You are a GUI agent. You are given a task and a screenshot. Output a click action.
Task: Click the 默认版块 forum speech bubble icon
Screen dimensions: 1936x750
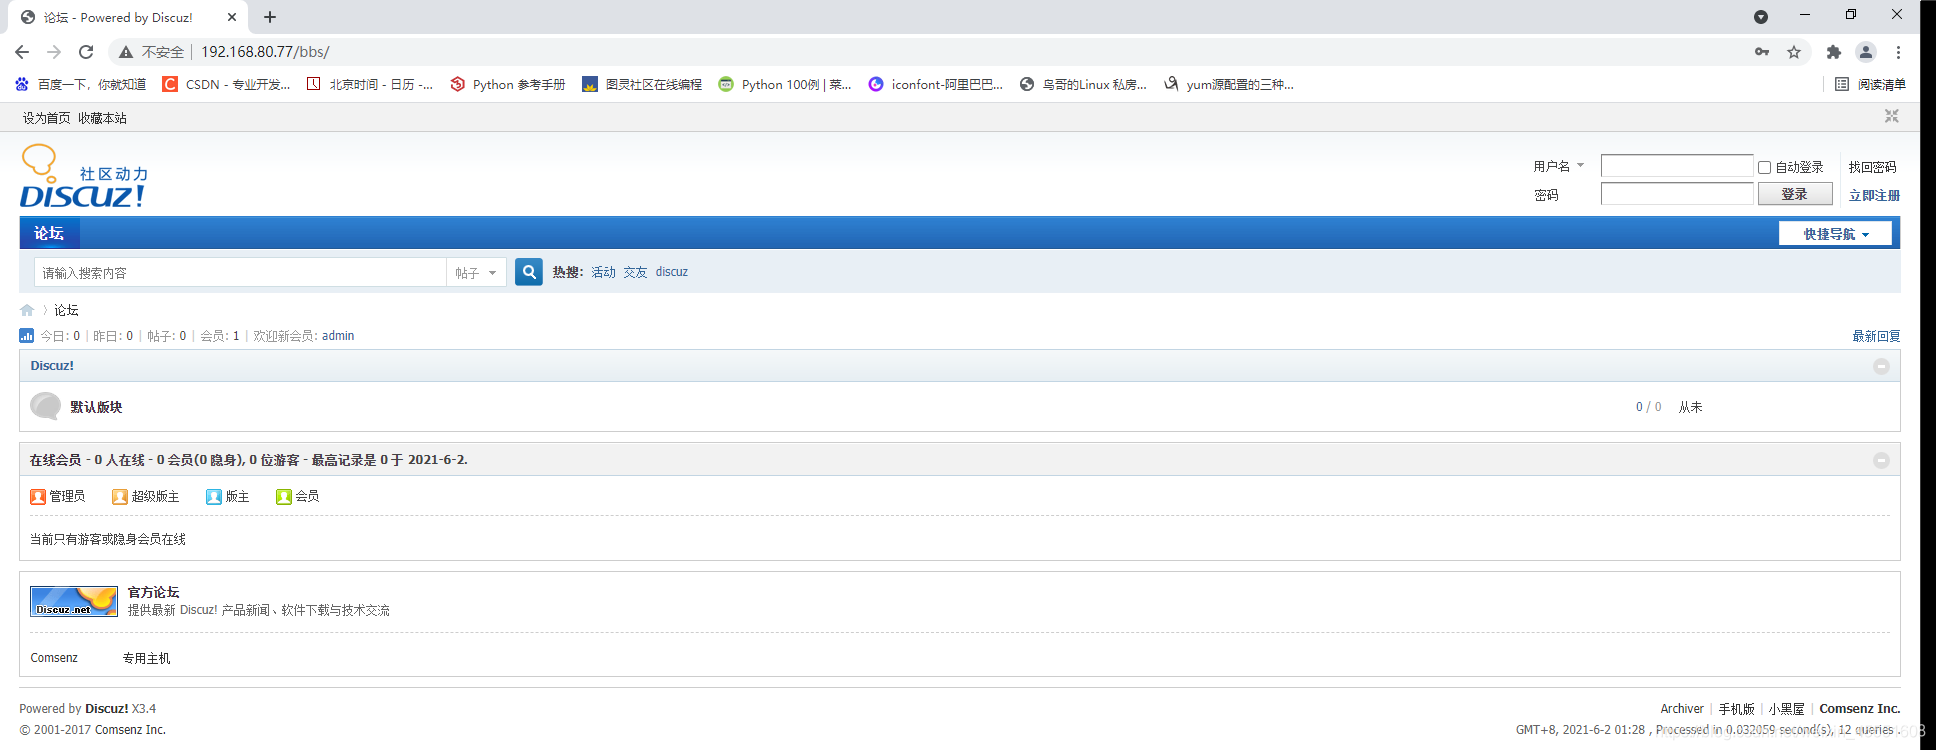coord(45,406)
